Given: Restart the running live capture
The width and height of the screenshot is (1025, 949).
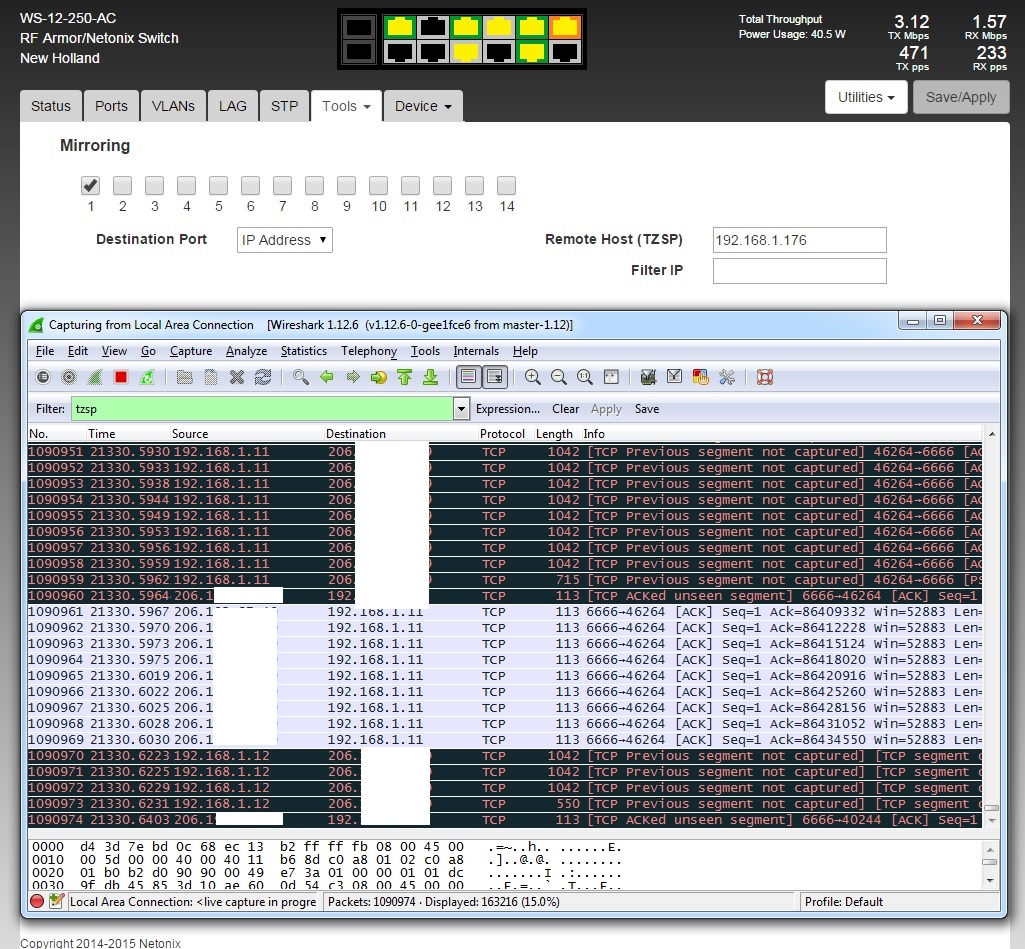Looking at the screenshot, I should (x=147, y=377).
